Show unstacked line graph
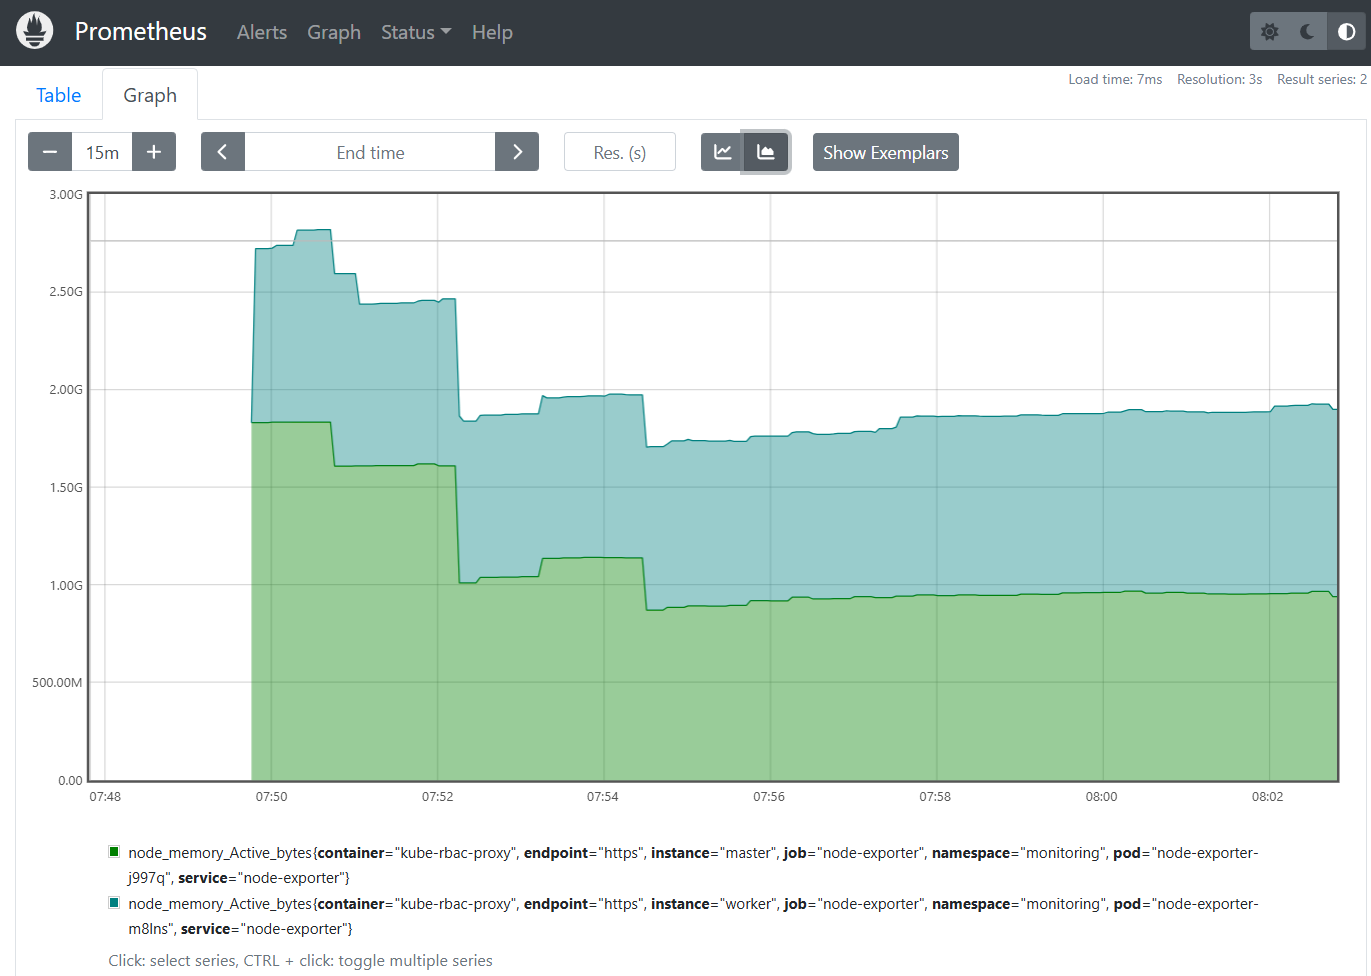The height and width of the screenshot is (976, 1371). pos(722,152)
